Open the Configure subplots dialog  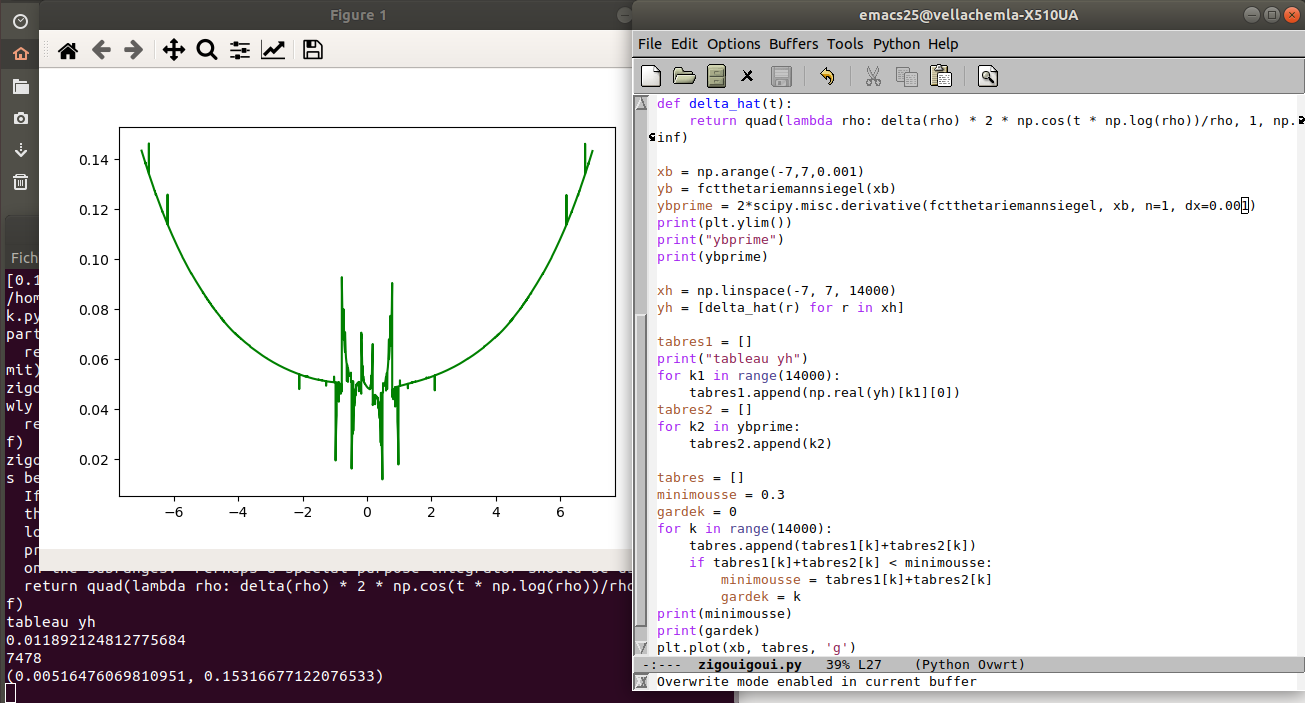point(240,50)
